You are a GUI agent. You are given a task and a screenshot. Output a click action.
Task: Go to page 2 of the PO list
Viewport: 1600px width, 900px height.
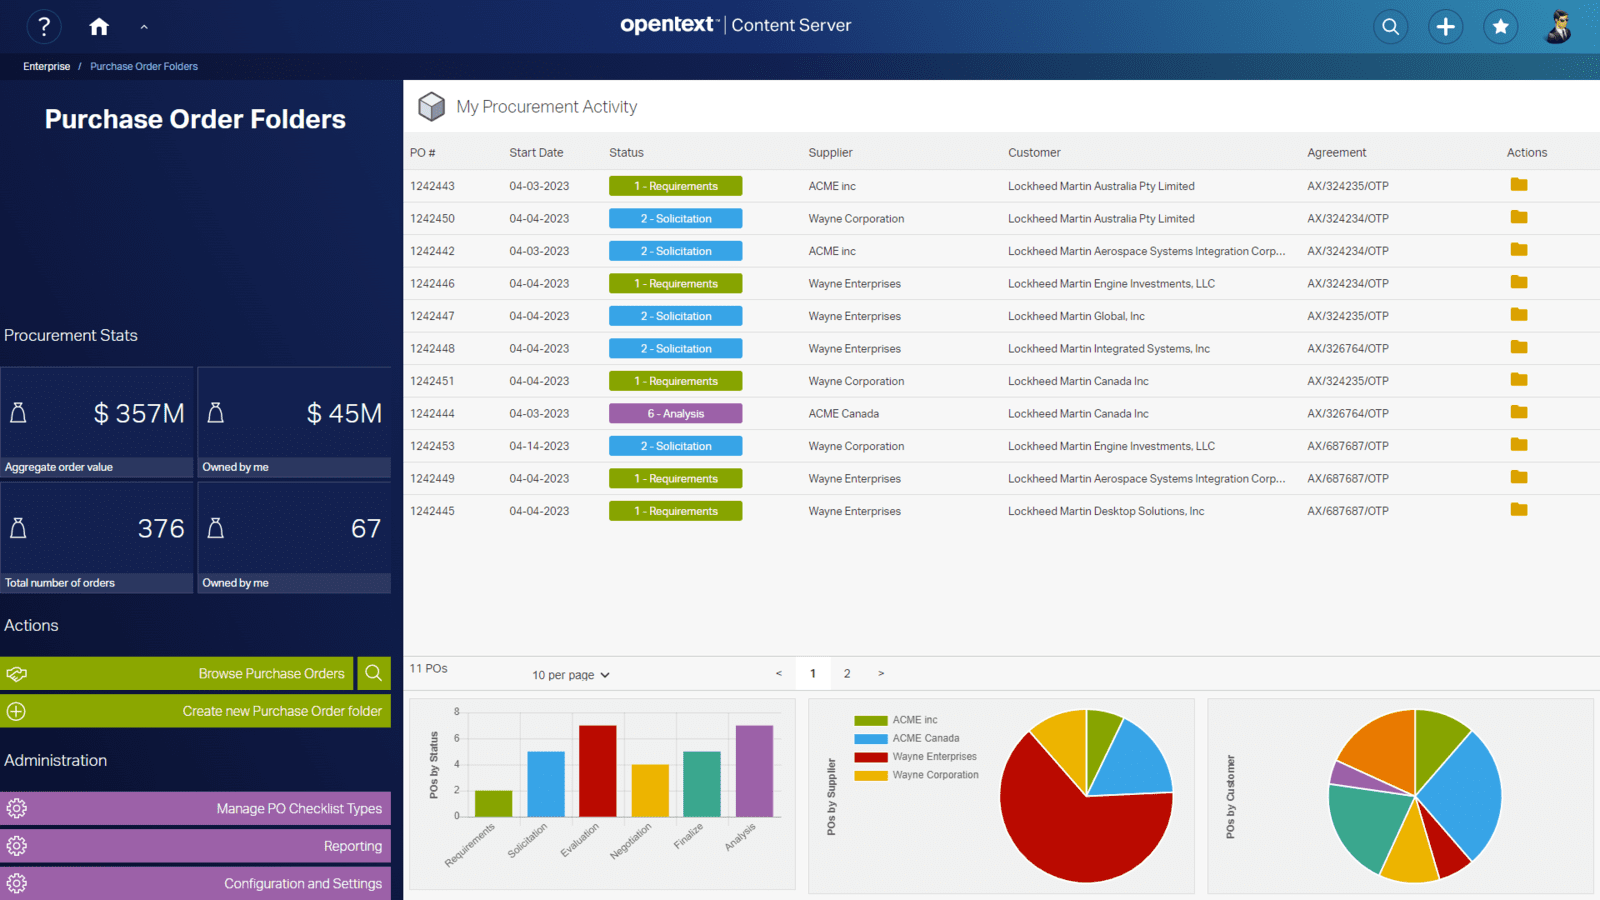pyautogui.click(x=847, y=673)
